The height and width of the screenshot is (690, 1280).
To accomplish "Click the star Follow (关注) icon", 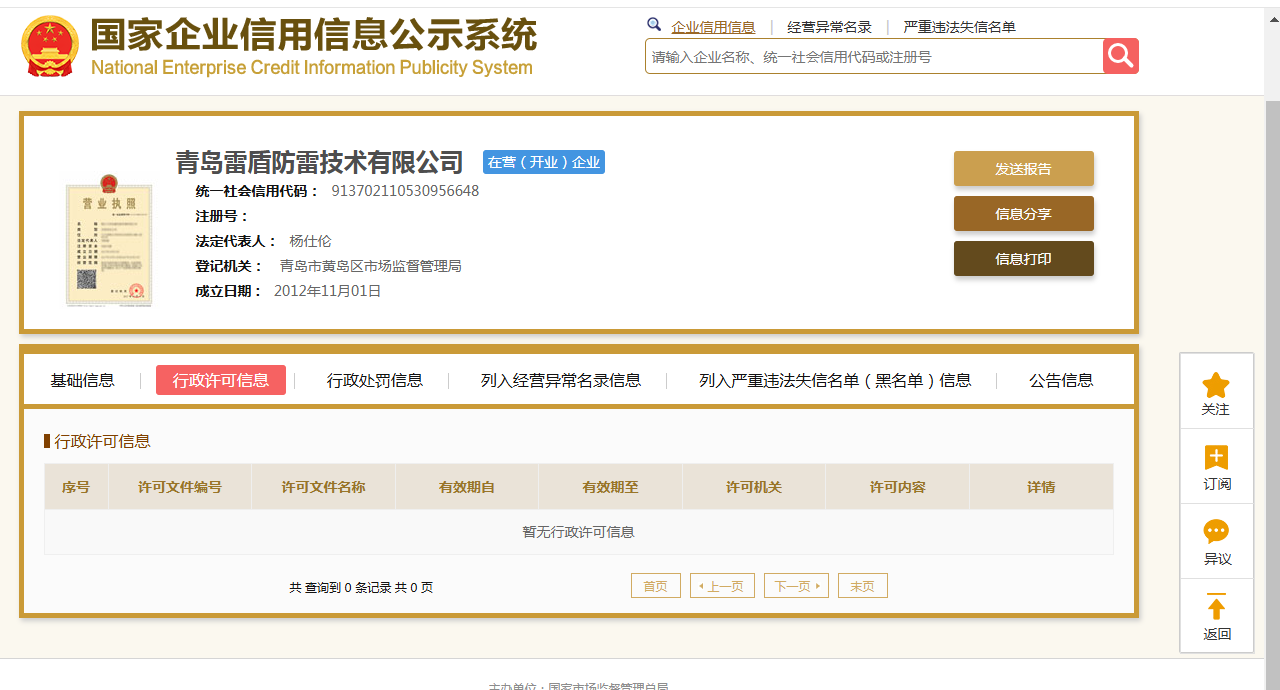I will [x=1216, y=386].
